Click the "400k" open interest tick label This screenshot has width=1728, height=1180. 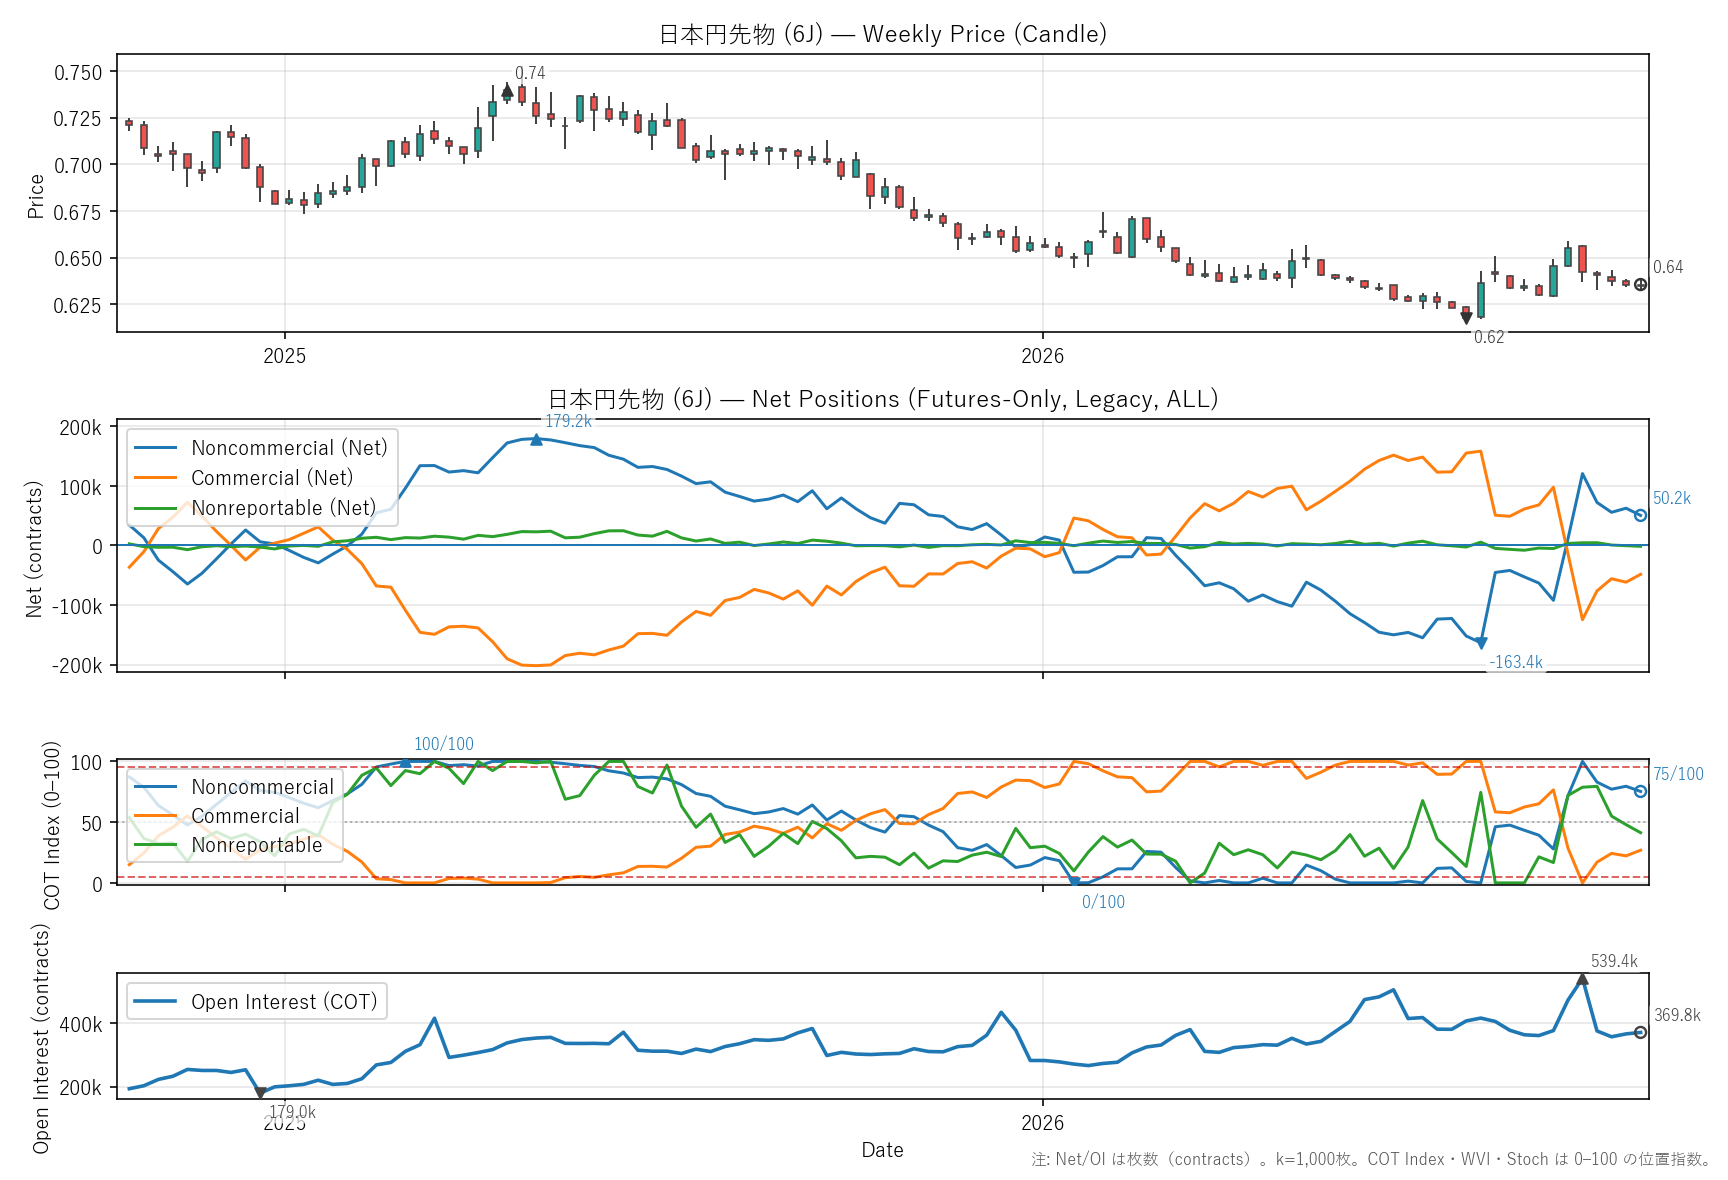tap(81, 1024)
